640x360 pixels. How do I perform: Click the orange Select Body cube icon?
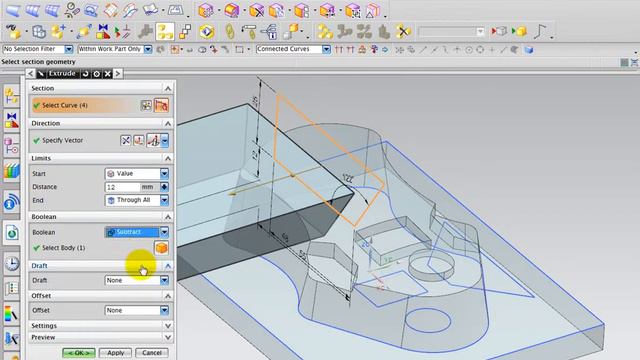click(161, 248)
